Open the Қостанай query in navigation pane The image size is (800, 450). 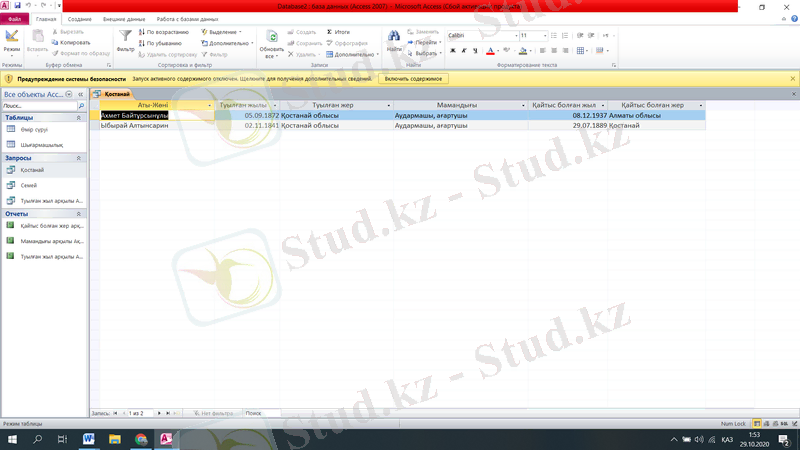coord(32,170)
